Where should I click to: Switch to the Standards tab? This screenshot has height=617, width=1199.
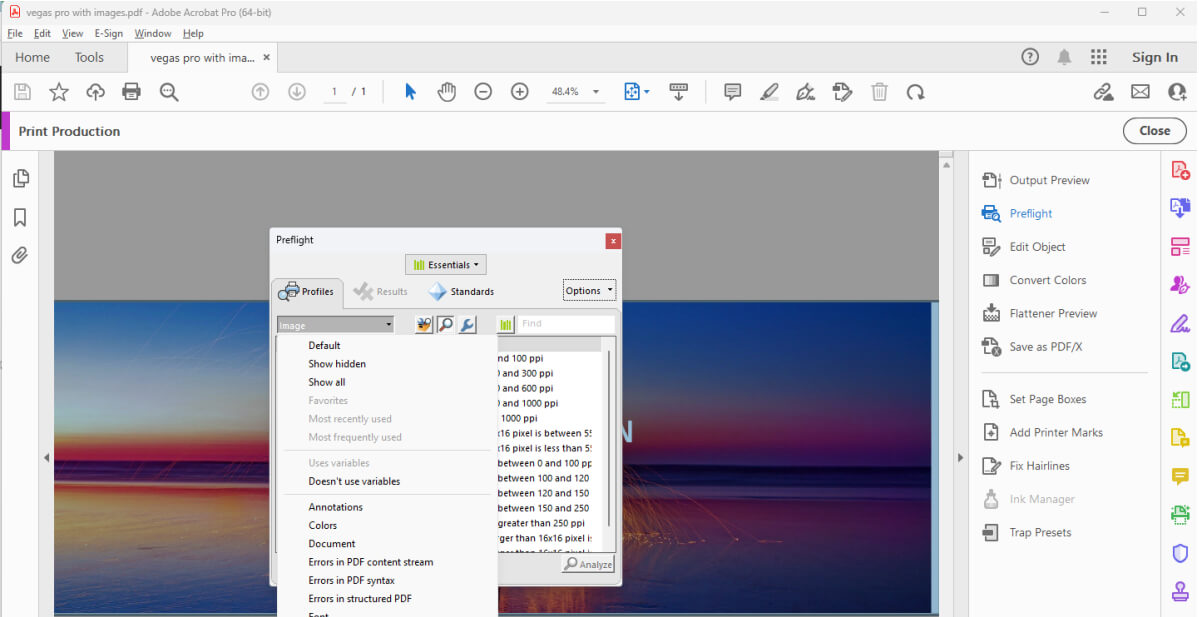tap(462, 292)
